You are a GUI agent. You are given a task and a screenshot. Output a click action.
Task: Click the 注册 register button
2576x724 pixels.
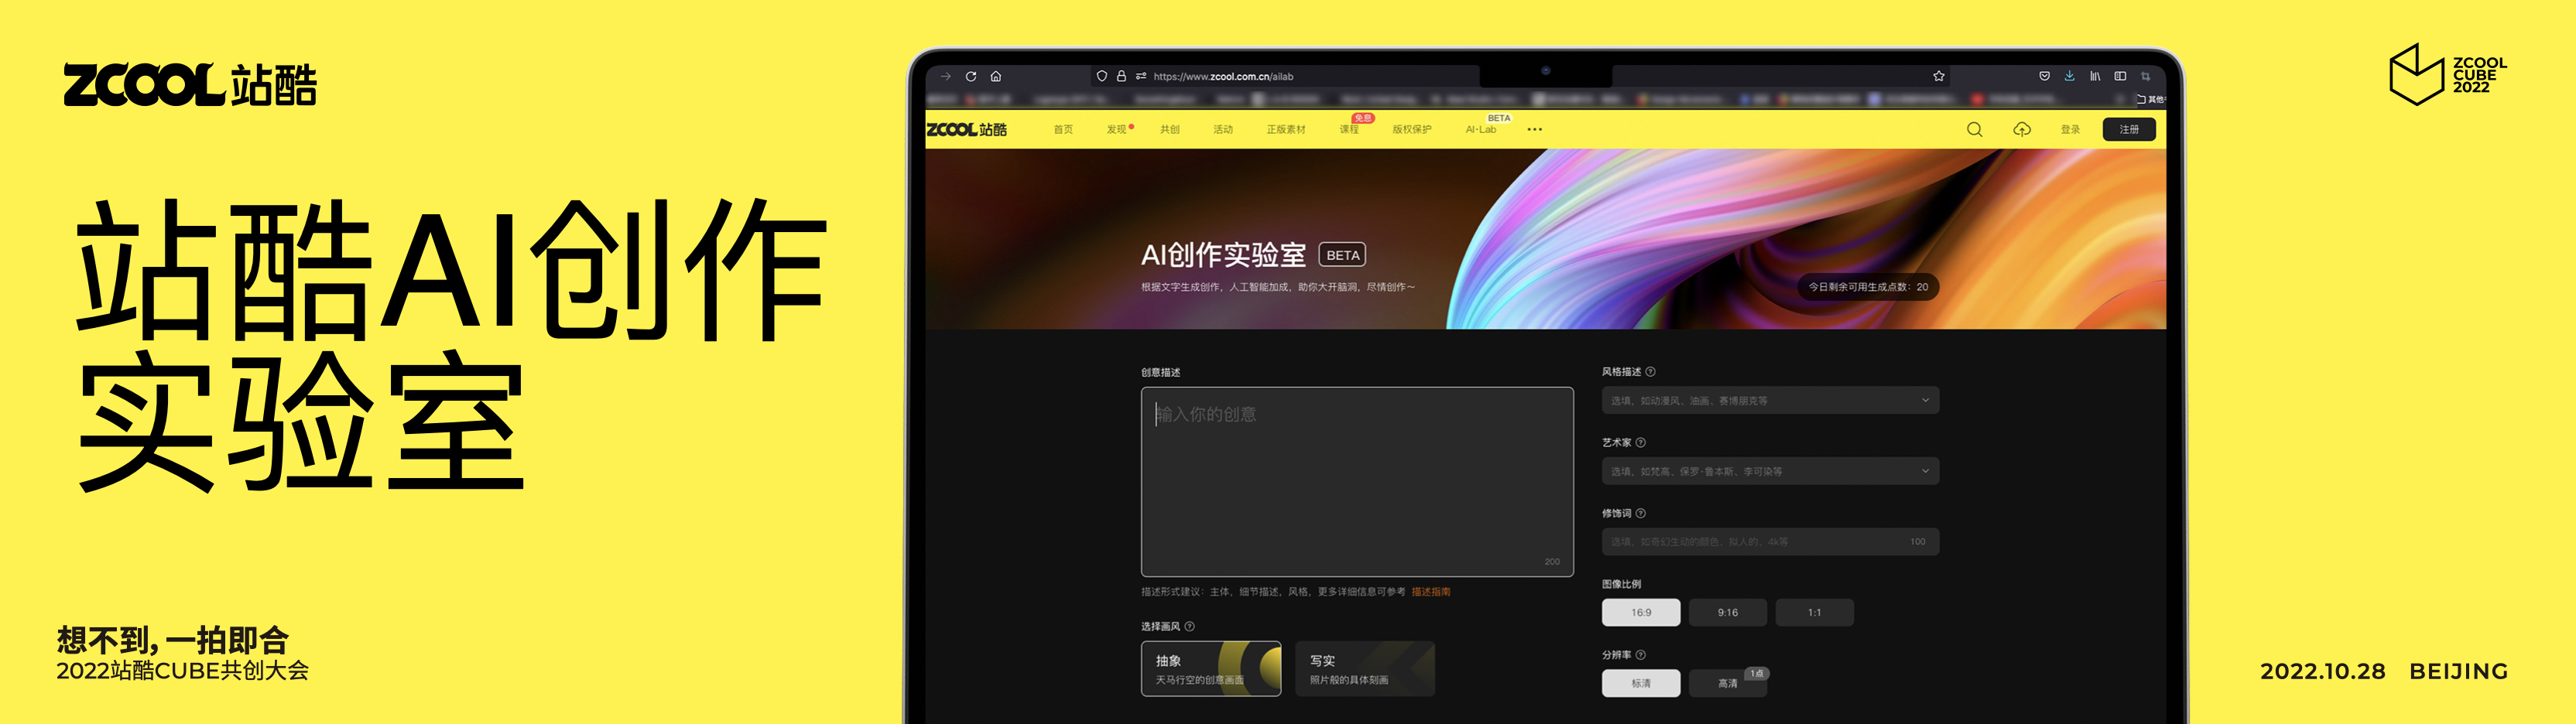click(x=2129, y=129)
